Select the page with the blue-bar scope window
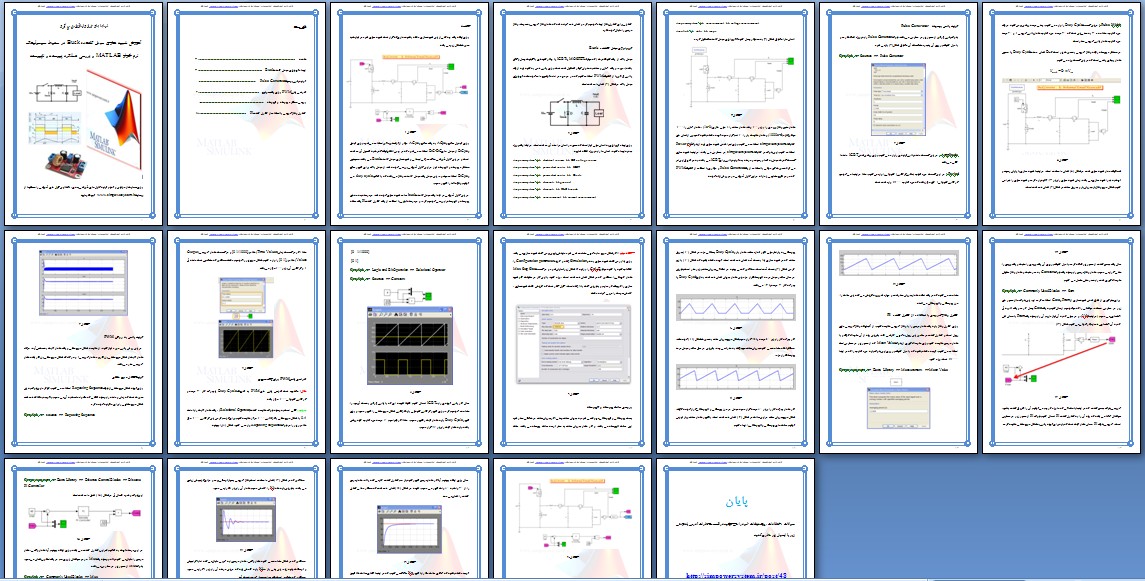The image size is (1145, 581). click(x=82, y=342)
